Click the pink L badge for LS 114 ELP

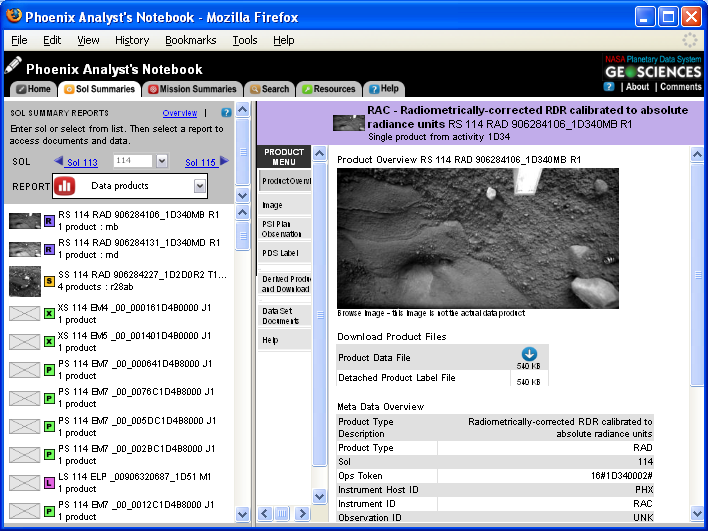coord(49,483)
